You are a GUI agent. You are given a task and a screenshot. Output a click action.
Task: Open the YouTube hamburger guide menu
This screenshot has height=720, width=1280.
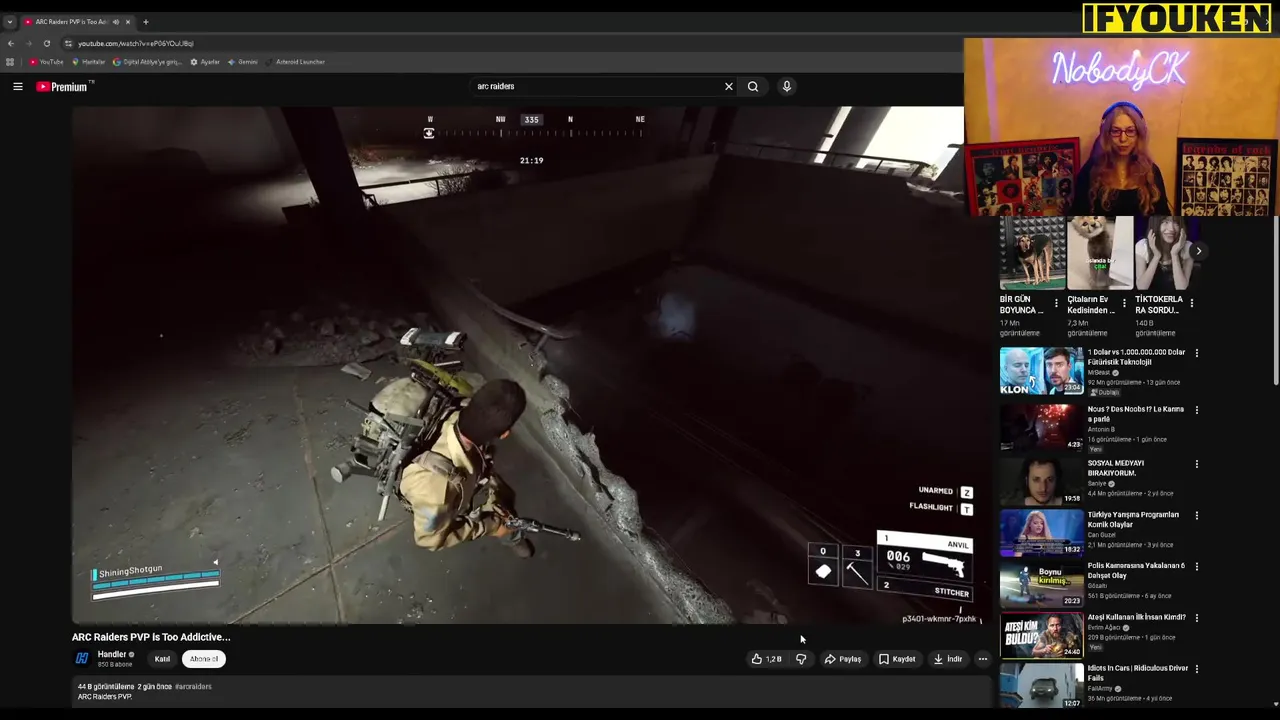click(x=18, y=87)
